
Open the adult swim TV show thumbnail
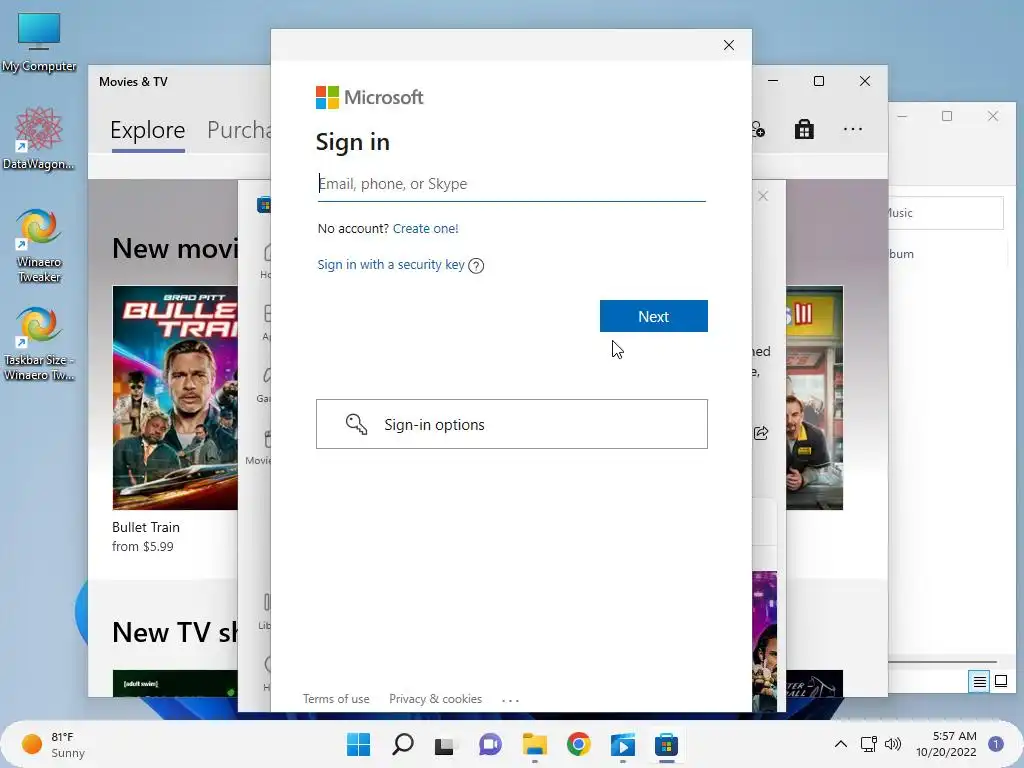tap(175, 683)
